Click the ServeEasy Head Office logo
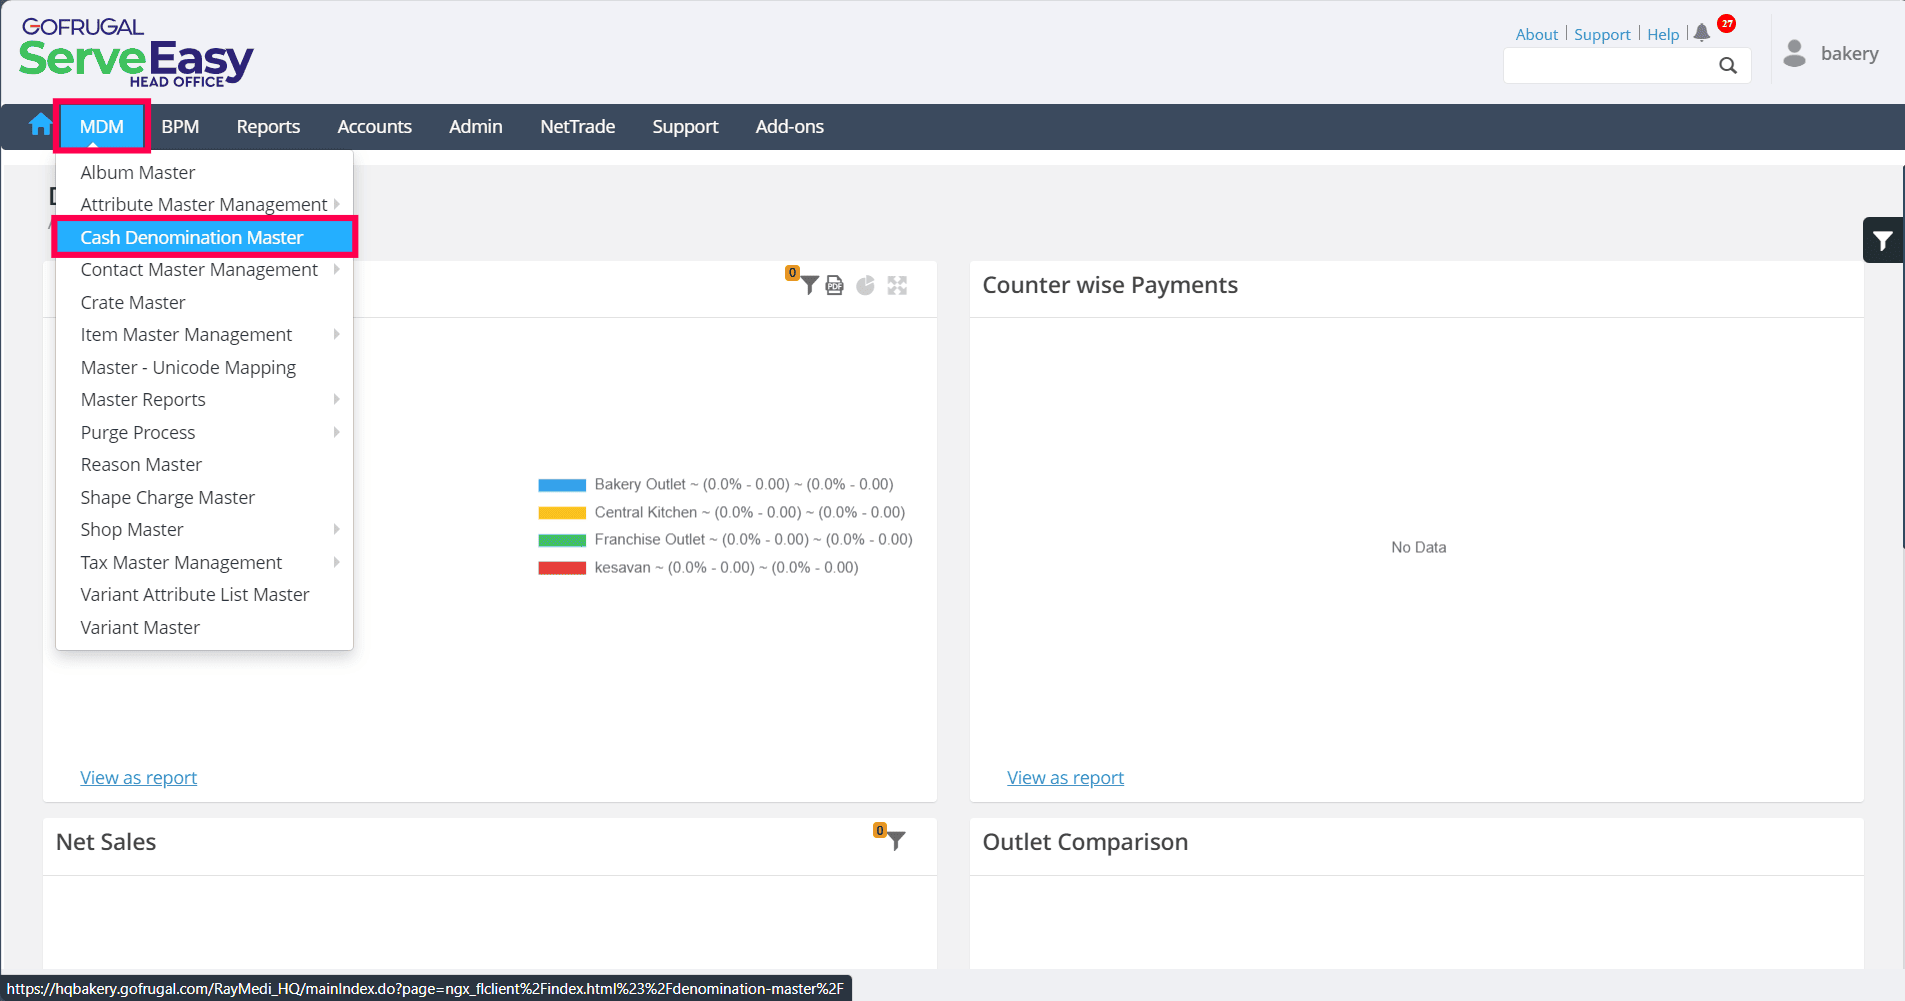The width and height of the screenshot is (1905, 1001). pyautogui.click(x=136, y=54)
